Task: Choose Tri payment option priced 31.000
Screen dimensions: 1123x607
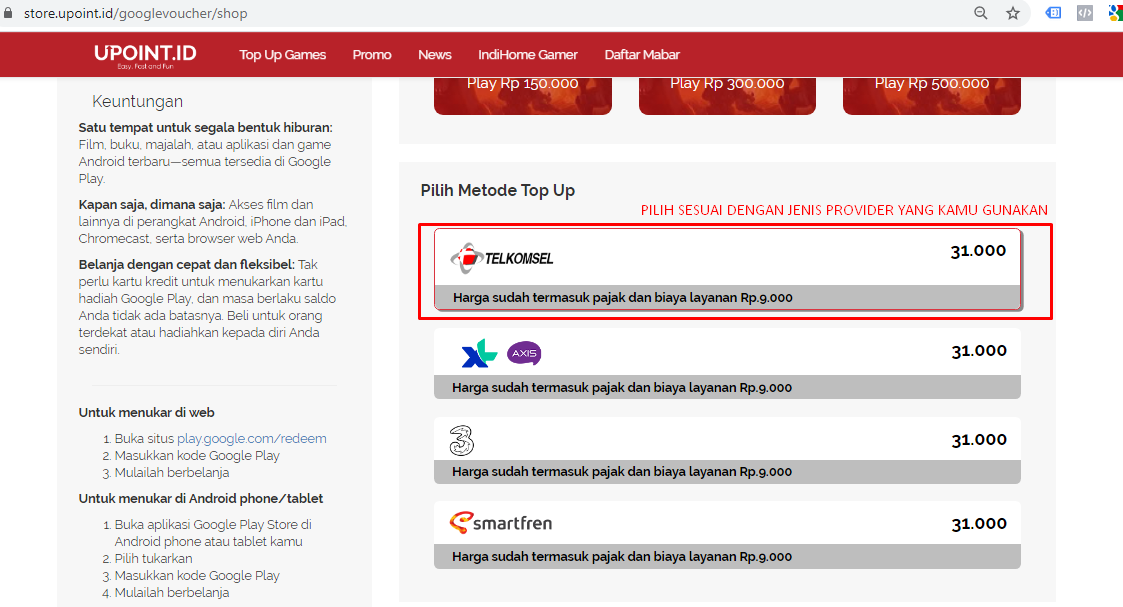Action: pyautogui.click(x=727, y=450)
